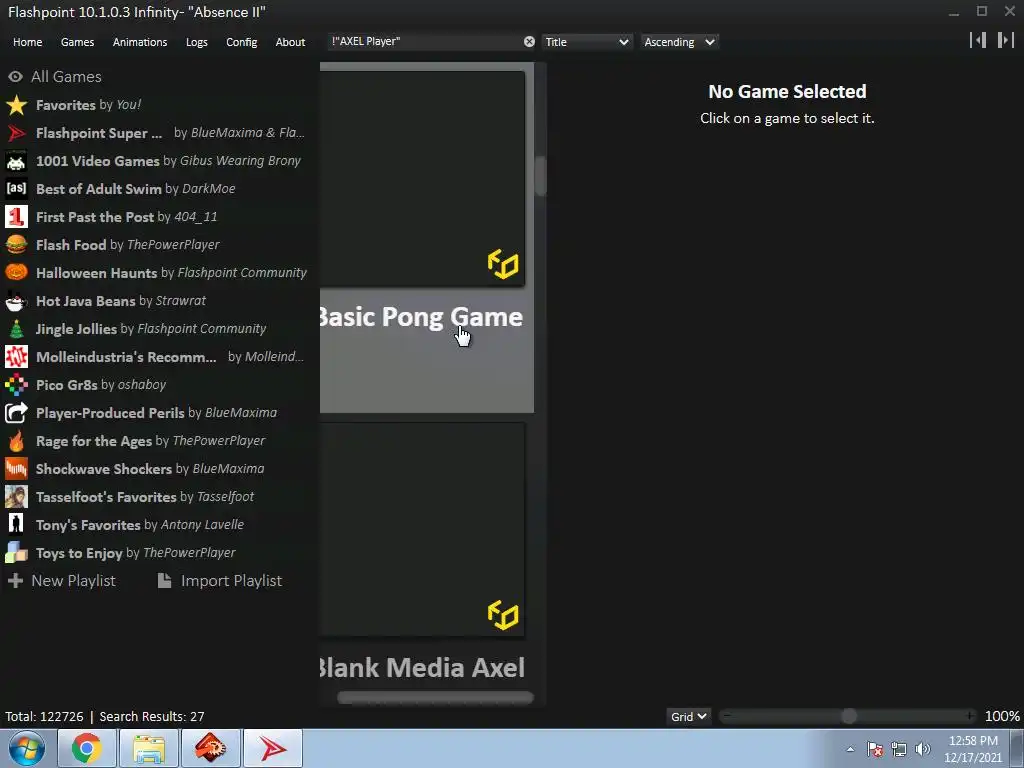The height and width of the screenshot is (768, 1024).
Task: Open the Games tab
Action: [x=77, y=42]
